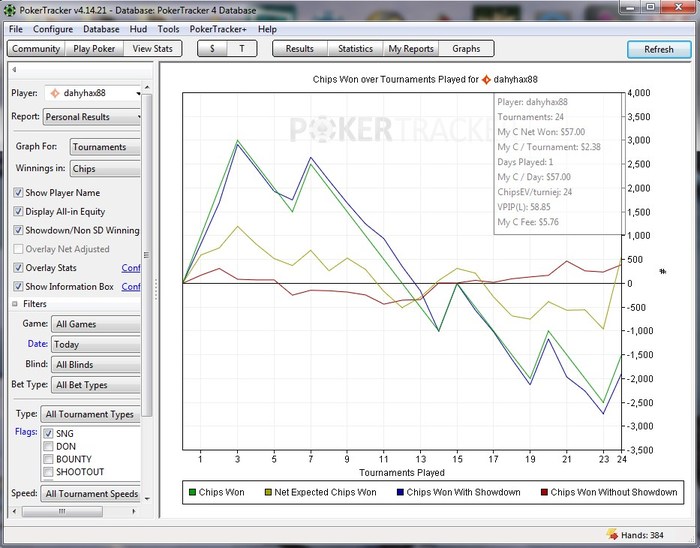The width and height of the screenshot is (700, 548).
Task: Click the Date filter label link
Action: point(38,344)
